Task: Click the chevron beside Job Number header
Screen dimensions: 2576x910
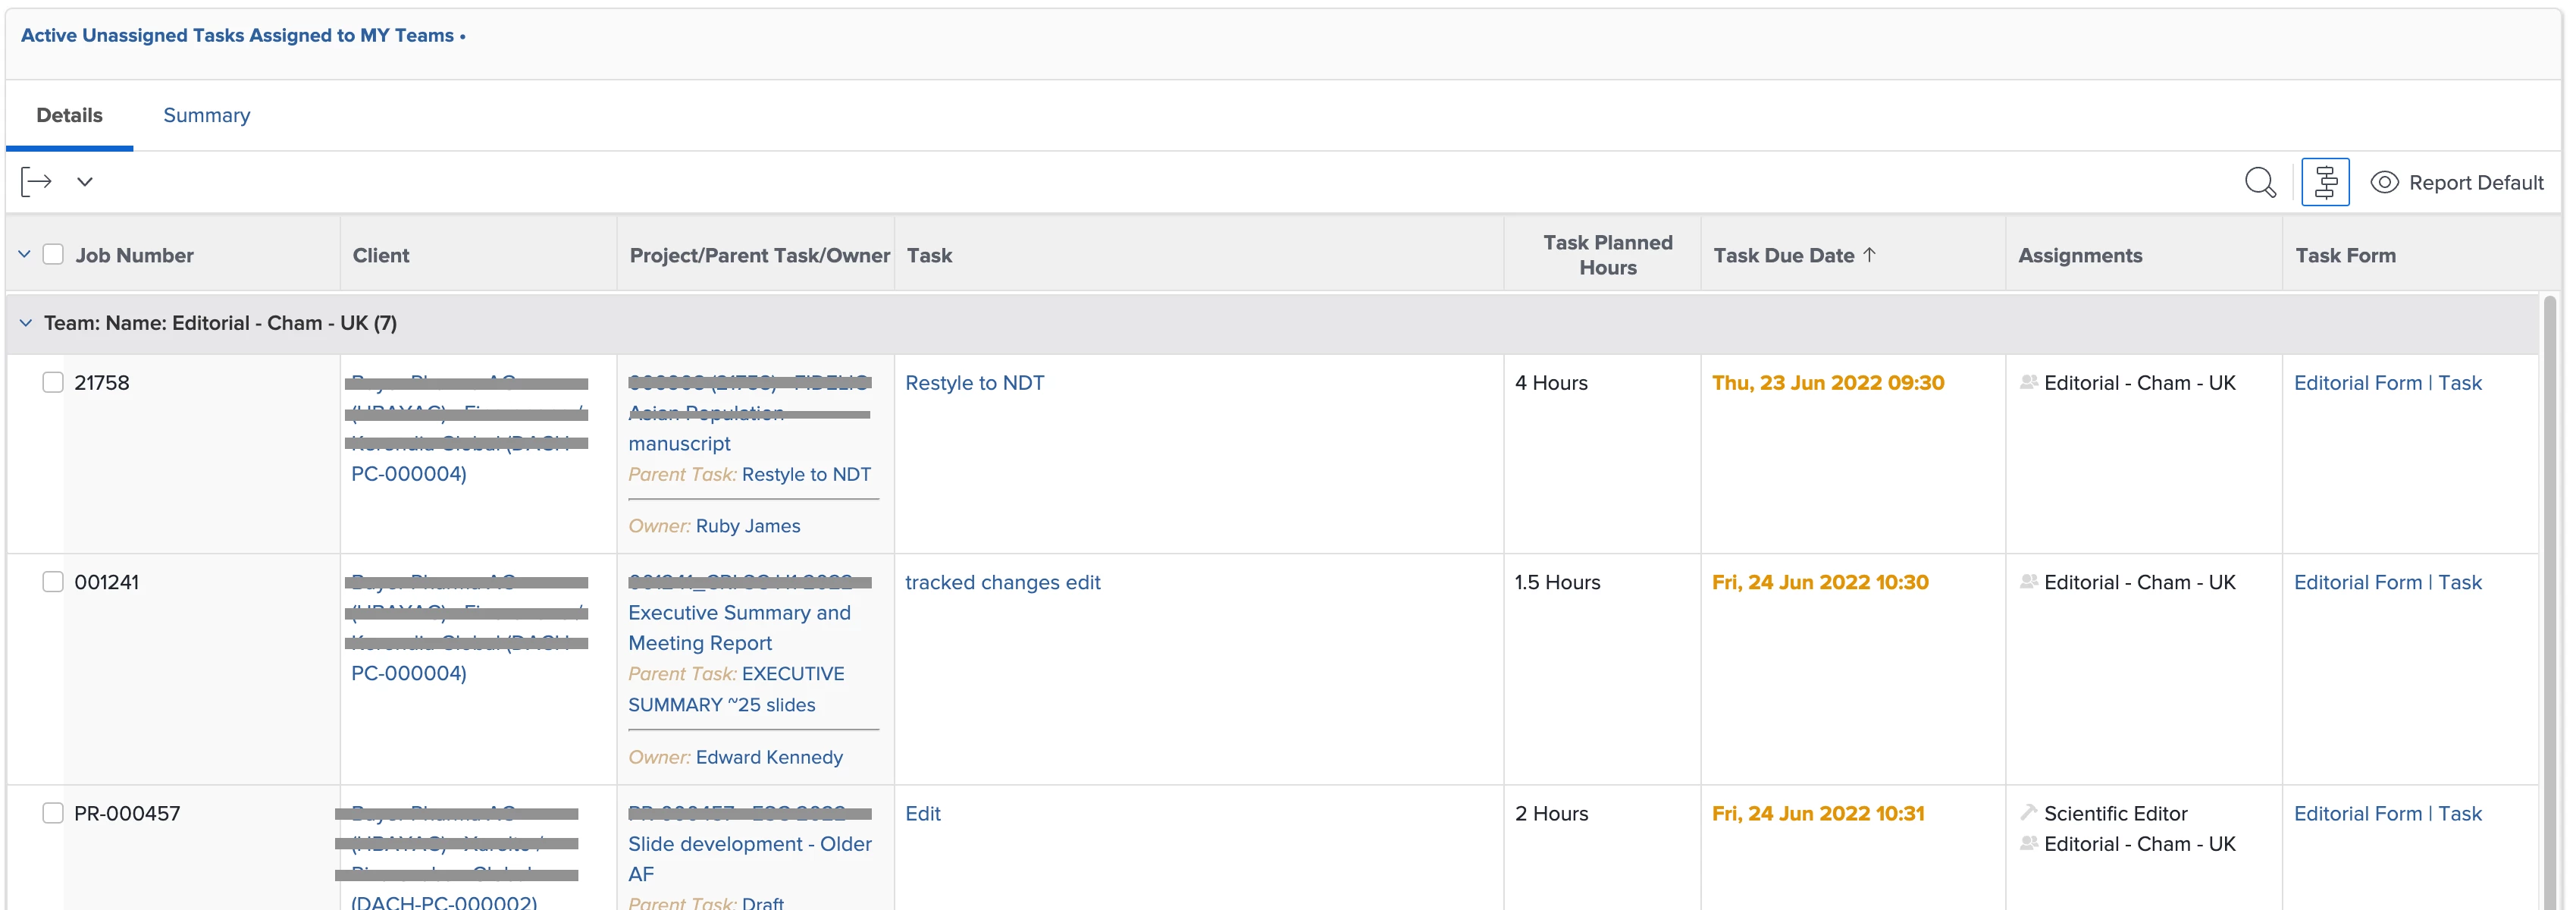Action: [x=24, y=255]
